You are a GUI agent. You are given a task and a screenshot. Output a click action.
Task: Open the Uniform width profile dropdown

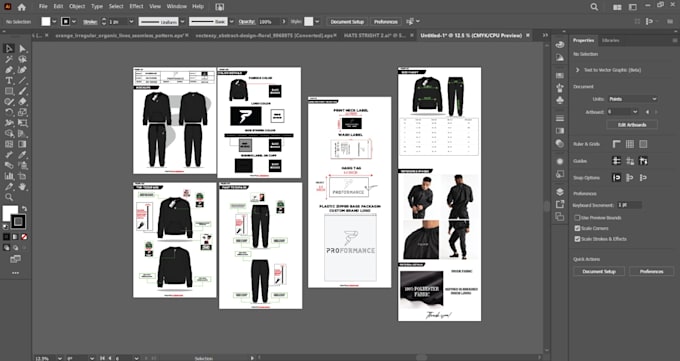click(x=183, y=22)
